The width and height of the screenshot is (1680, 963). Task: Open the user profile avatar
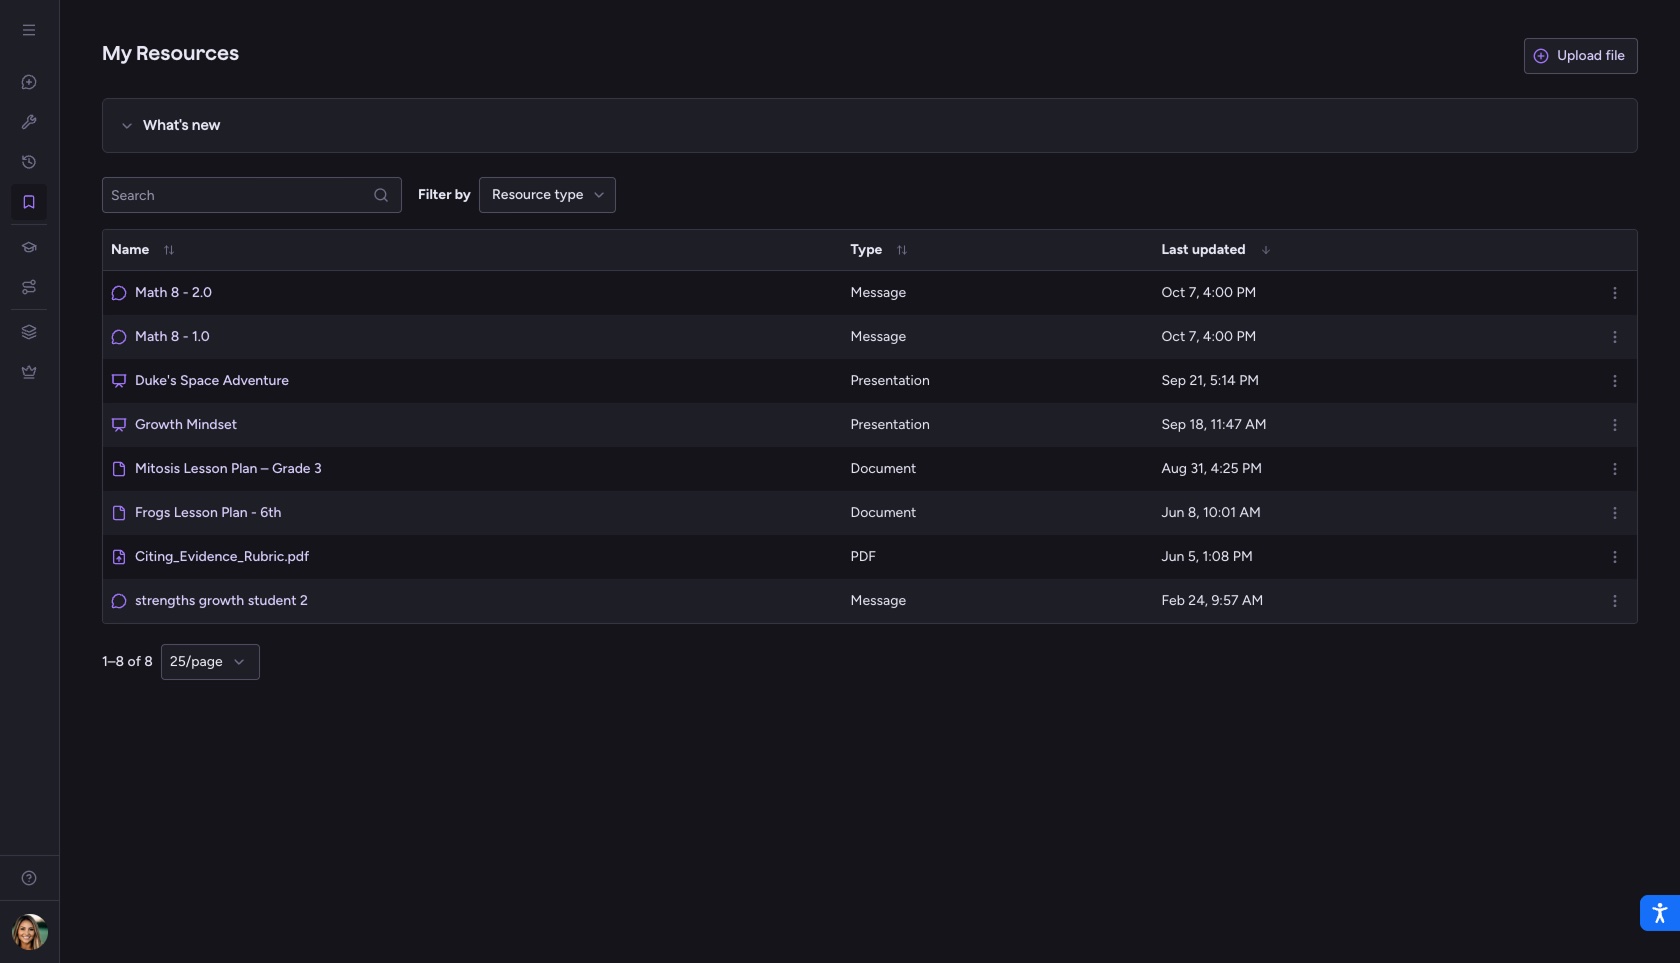click(30, 932)
